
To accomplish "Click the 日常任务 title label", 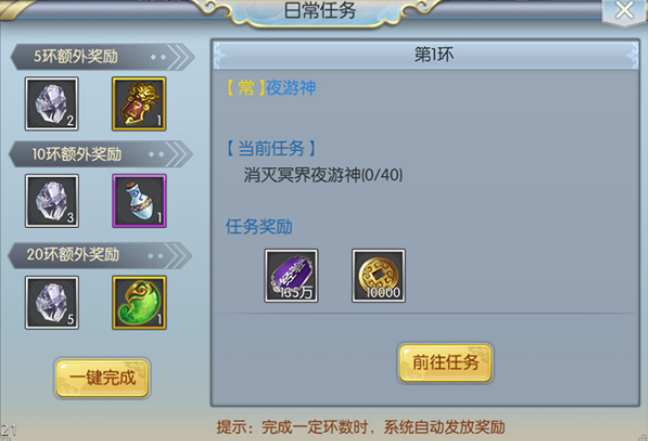I will point(320,10).
